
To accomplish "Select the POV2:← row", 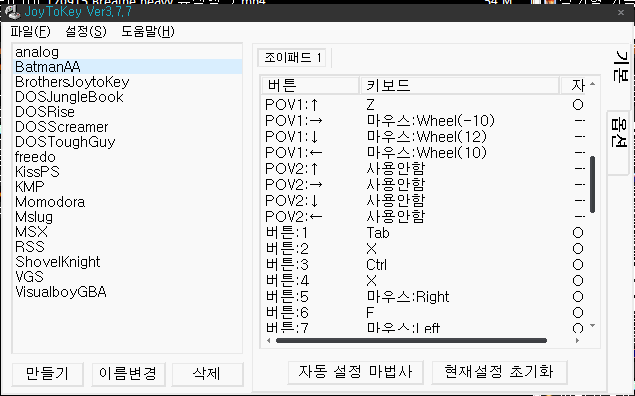I will [x=424, y=217].
